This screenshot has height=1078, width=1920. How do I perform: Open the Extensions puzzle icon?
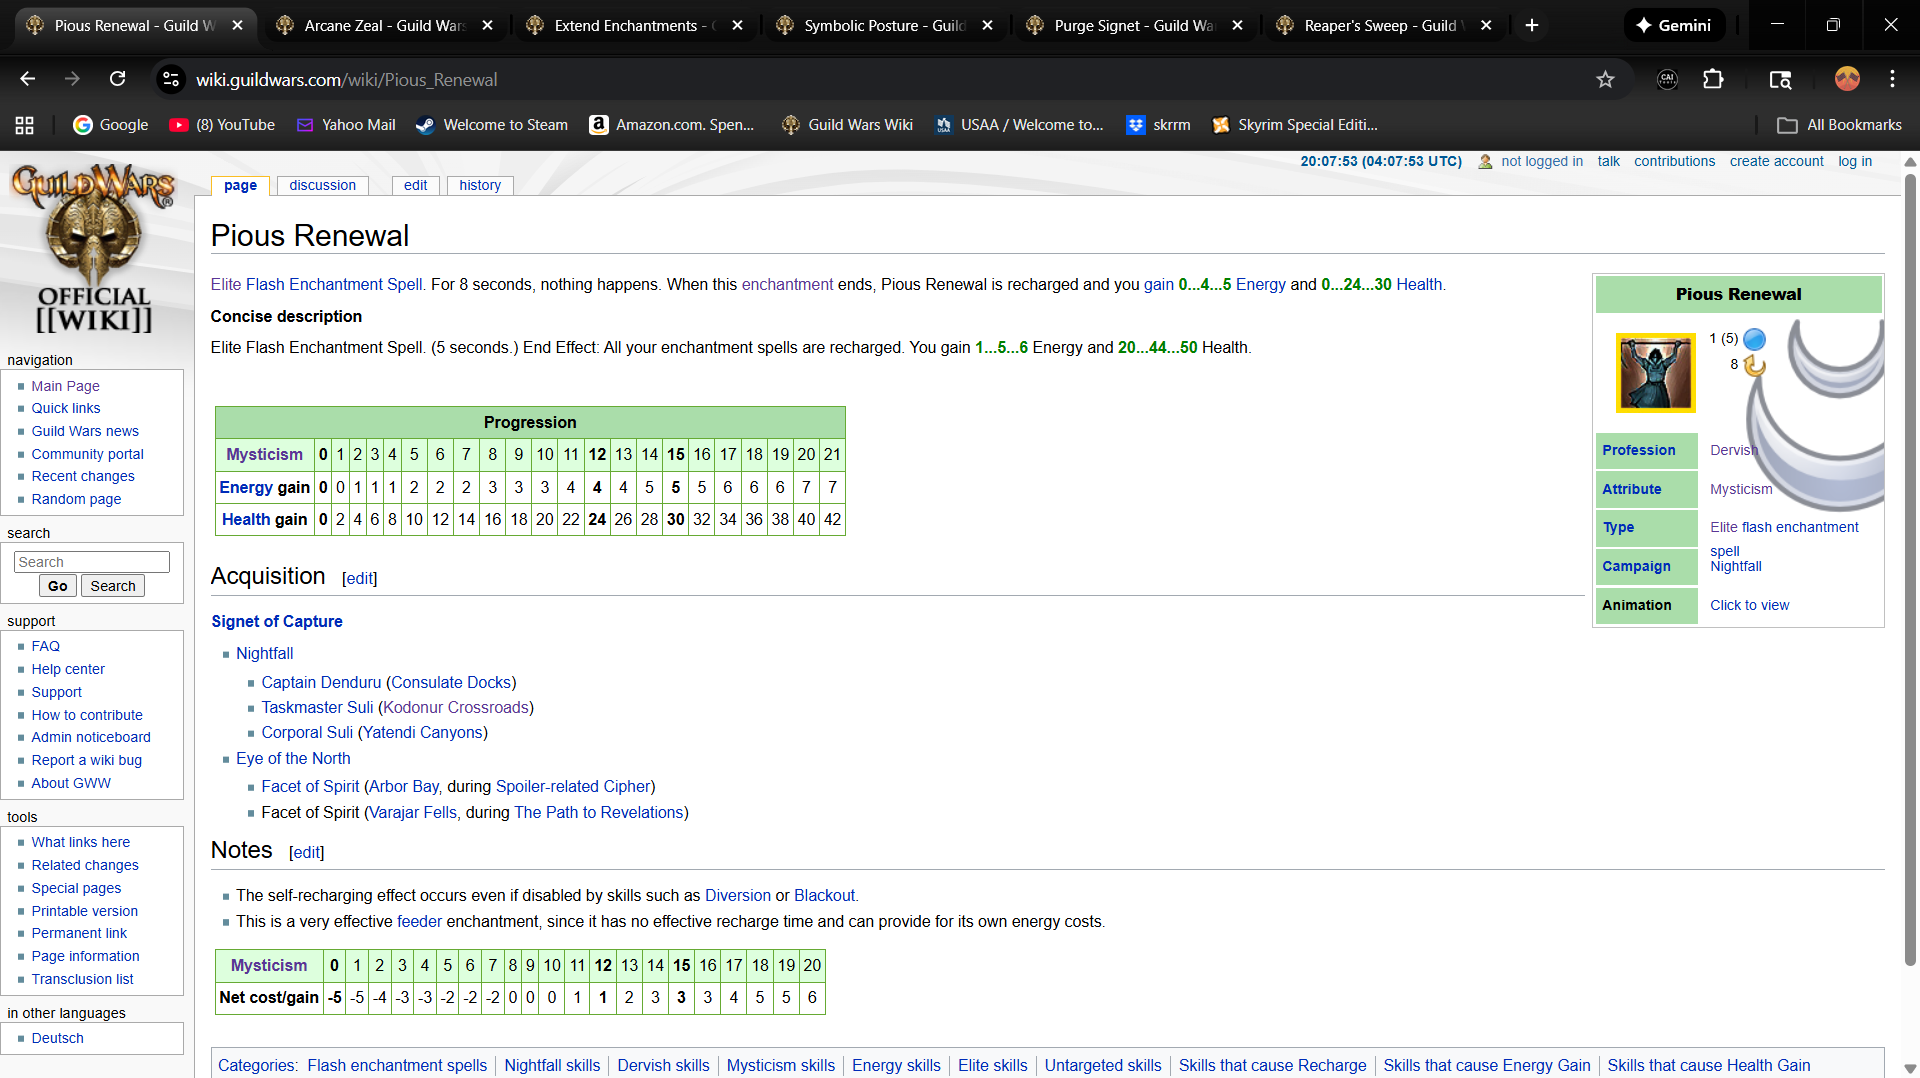[x=1713, y=79]
